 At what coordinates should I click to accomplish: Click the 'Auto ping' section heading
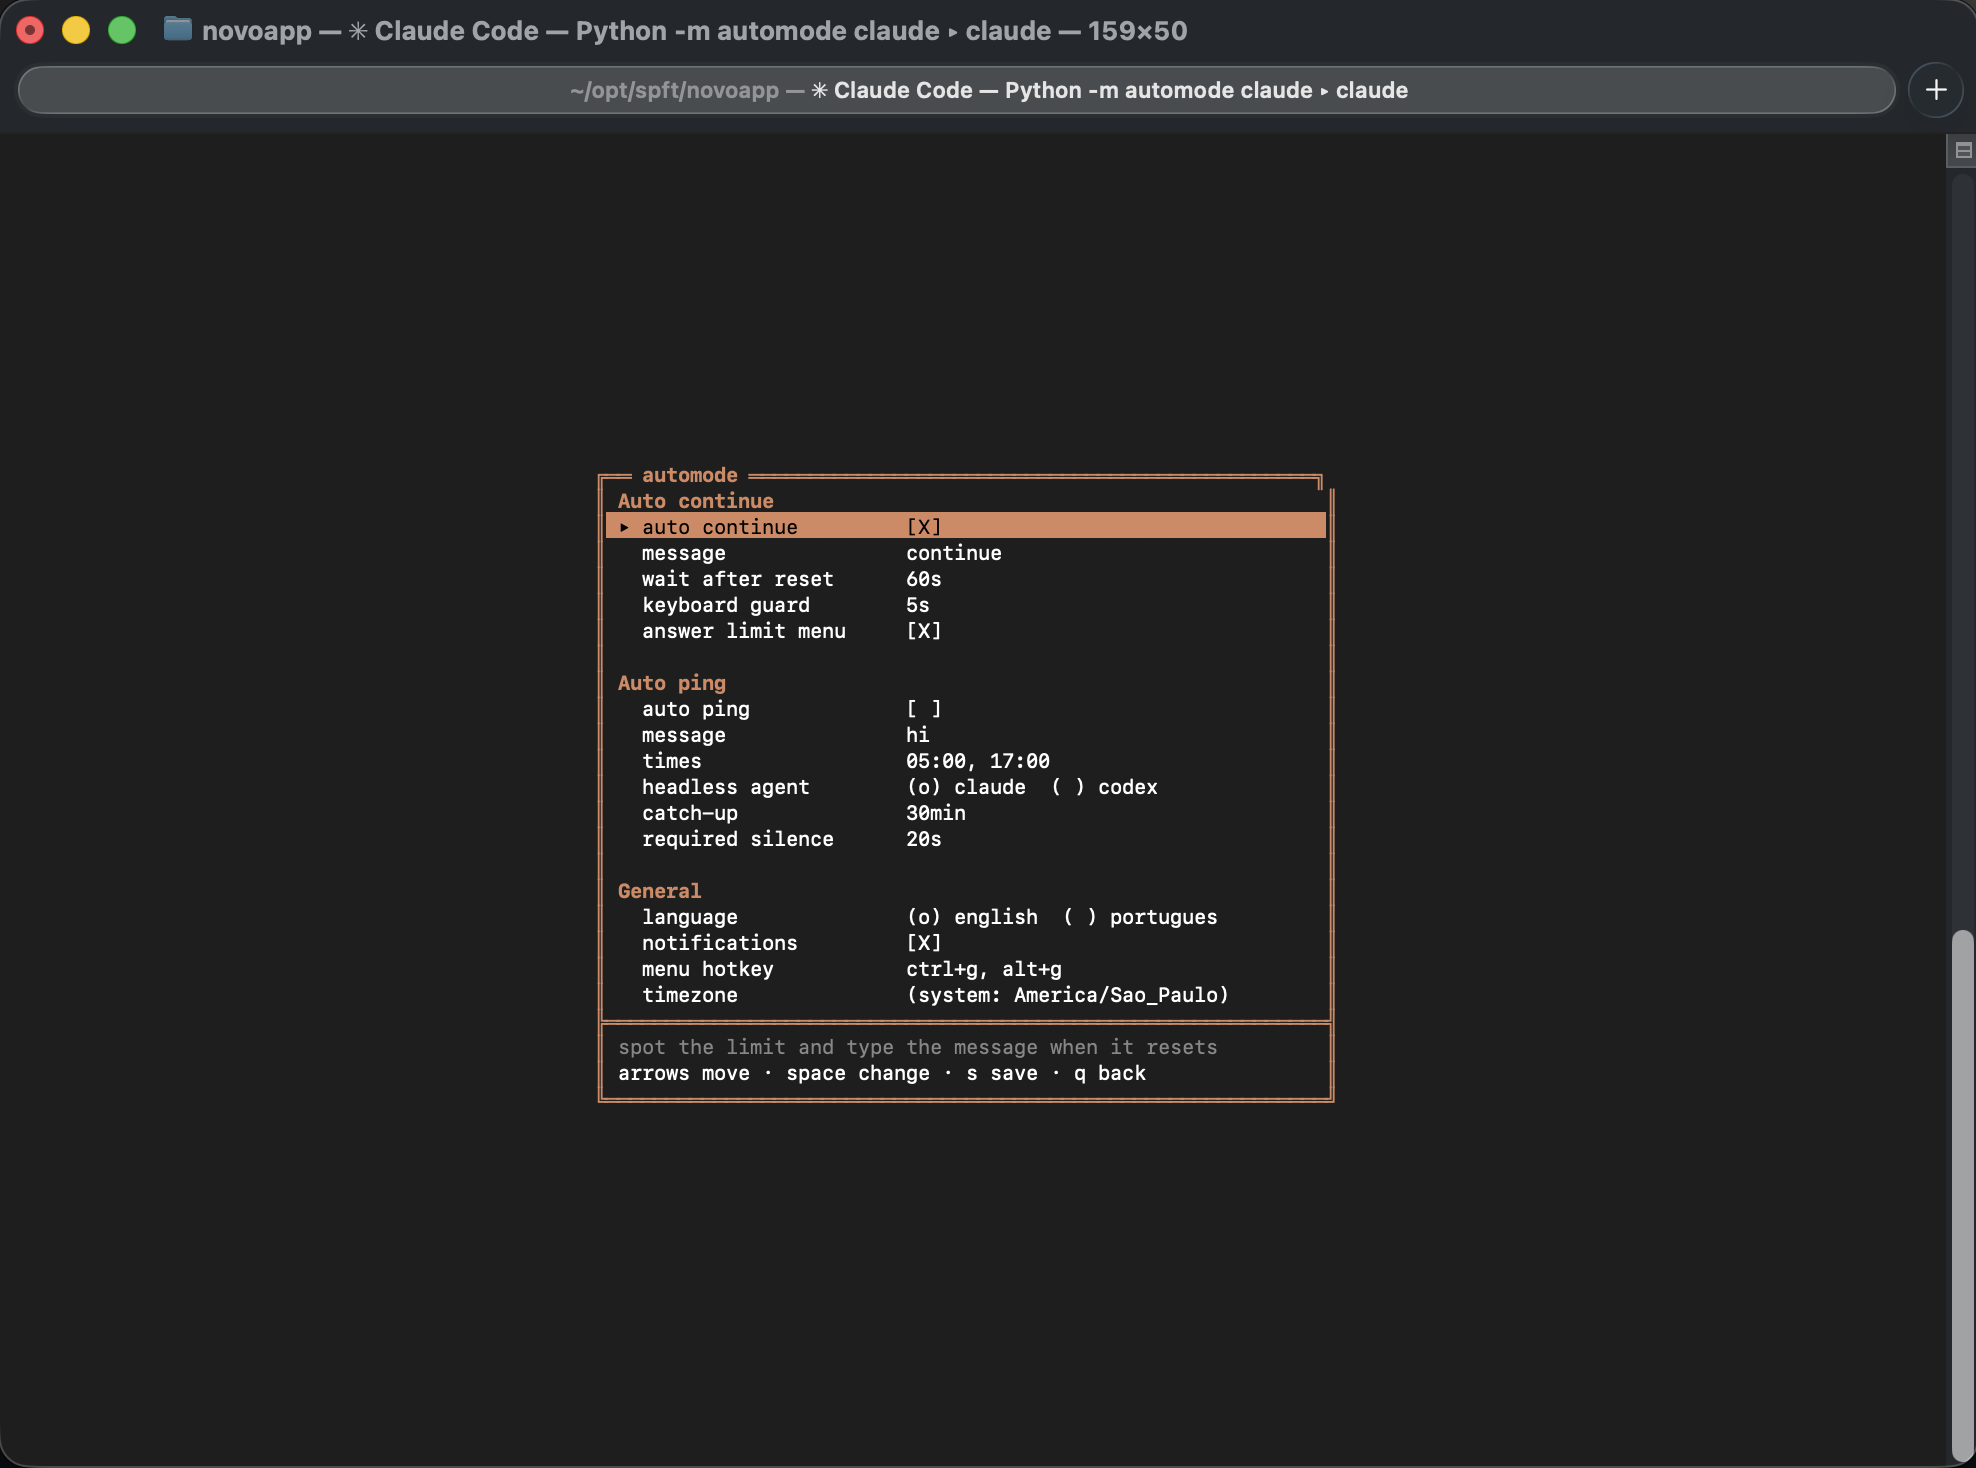[672, 683]
